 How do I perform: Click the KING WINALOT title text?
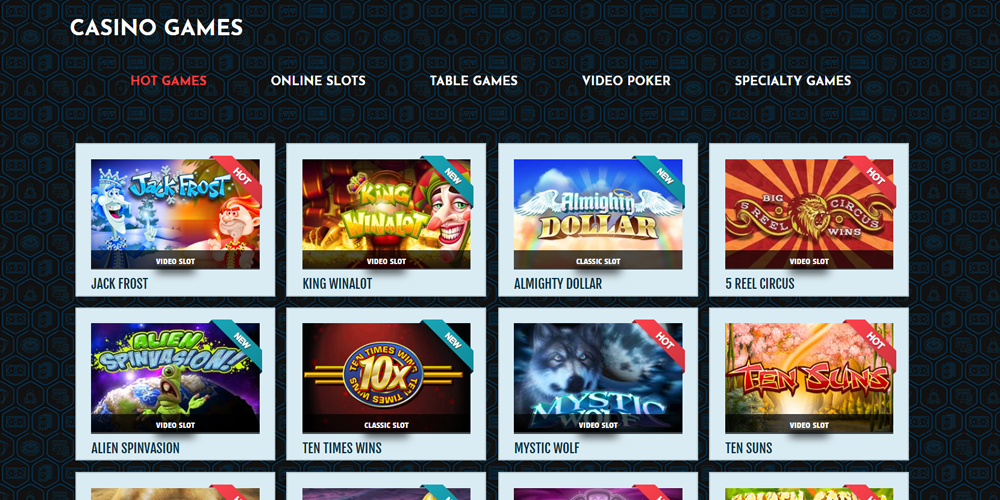pyautogui.click(x=337, y=284)
